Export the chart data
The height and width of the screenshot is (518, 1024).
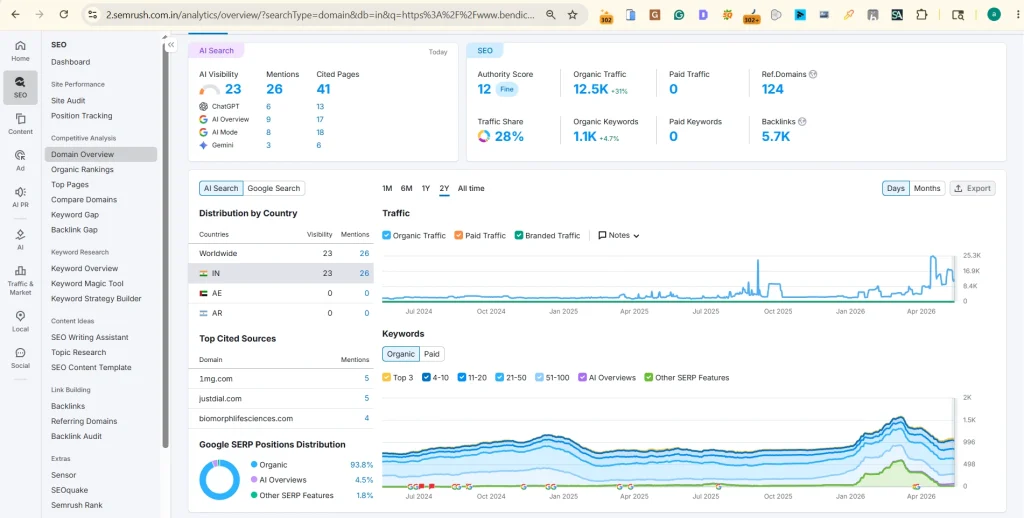[x=972, y=188]
